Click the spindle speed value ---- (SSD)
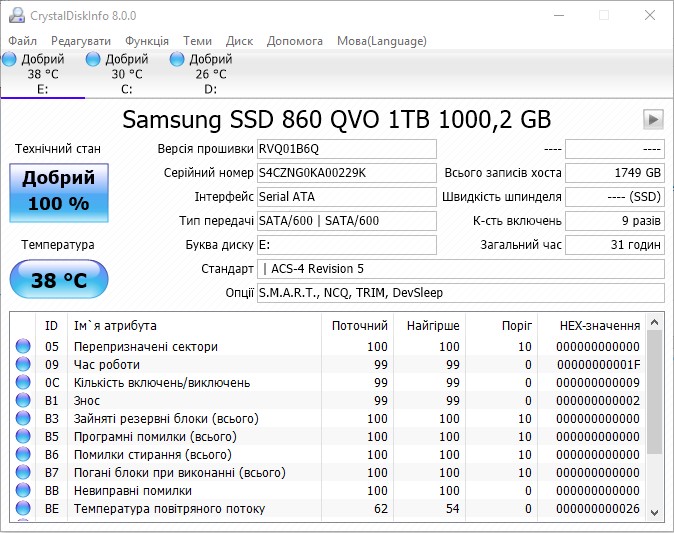This screenshot has height=533, width=674. point(615,197)
